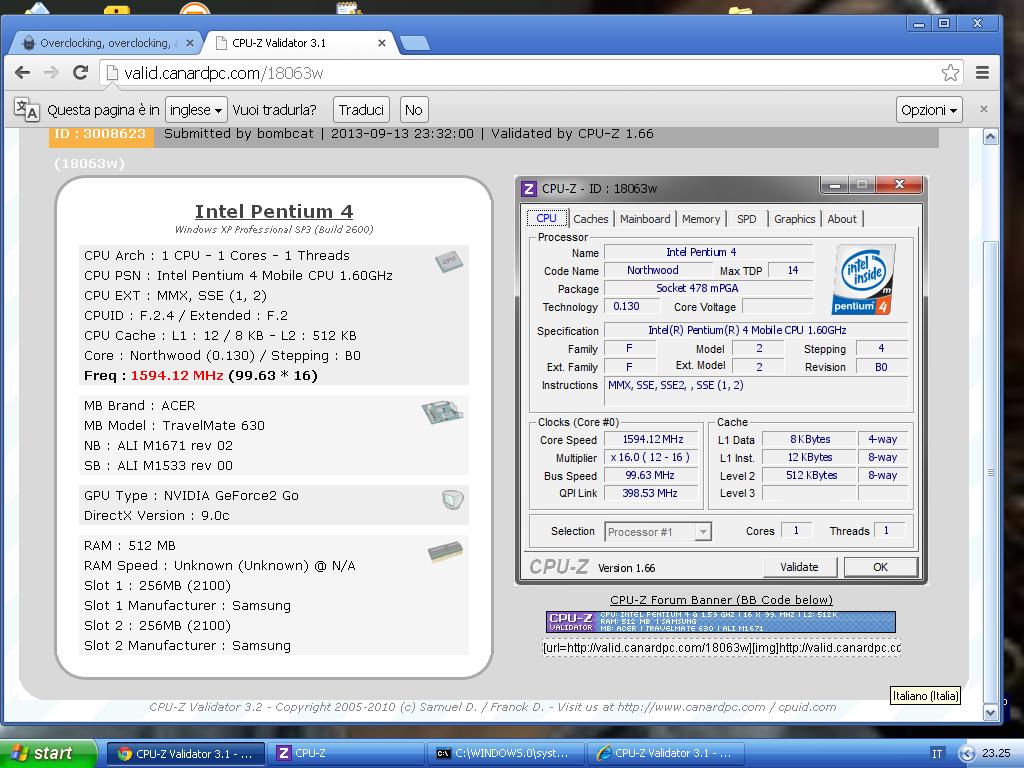This screenshot has width=1024, height=768.
Task: Click the CPU chip icon
Action: pyautogui.click(x=449, y=261)
